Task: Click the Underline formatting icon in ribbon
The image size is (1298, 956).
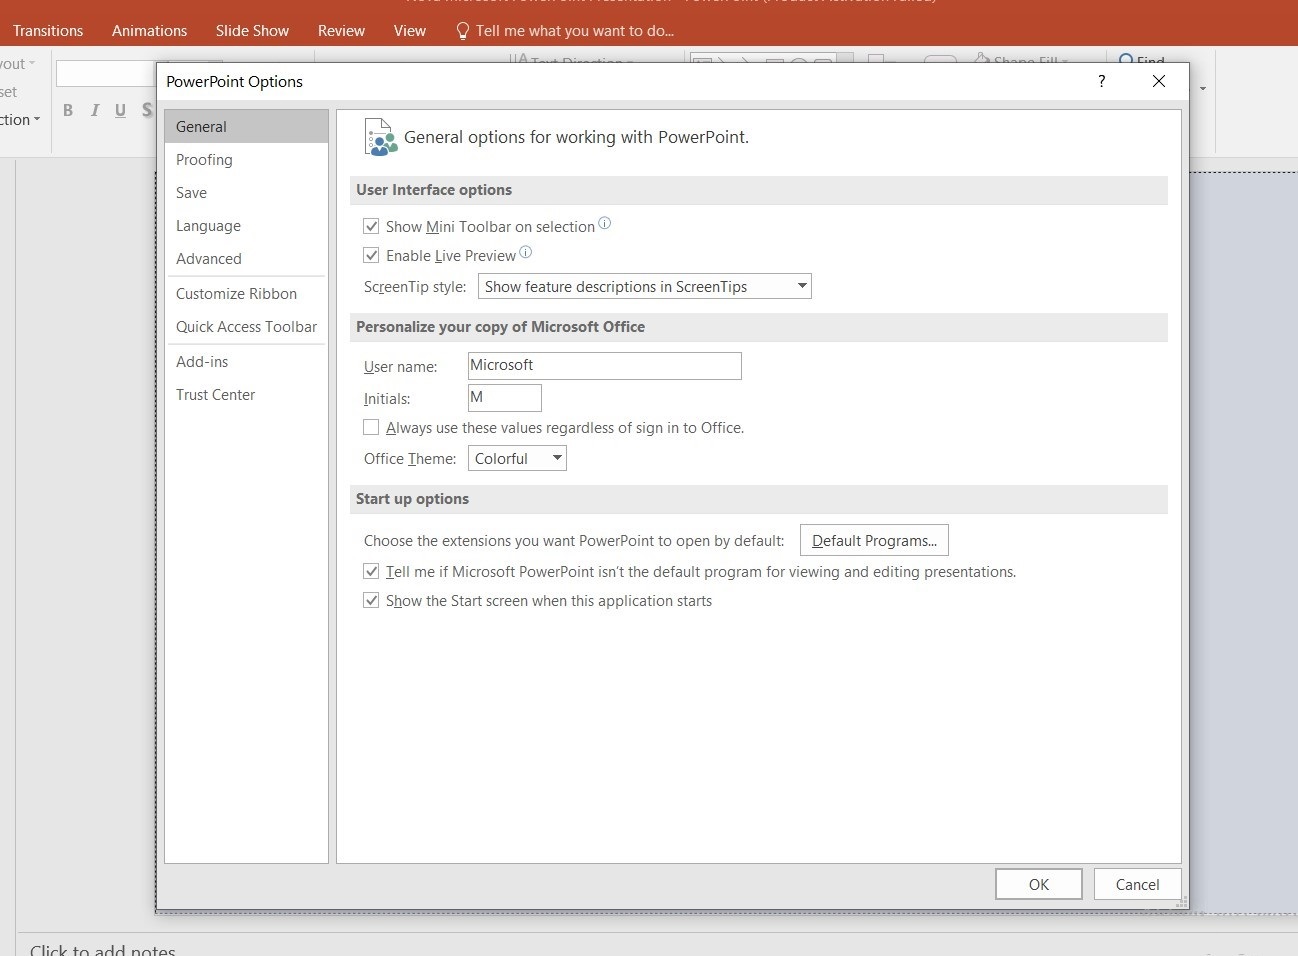Action: 120,110
